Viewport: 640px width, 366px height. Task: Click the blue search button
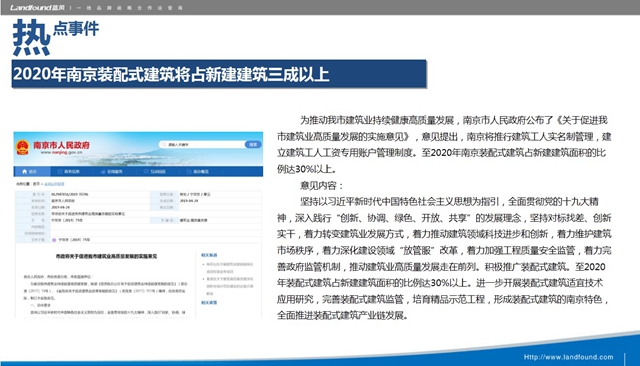[x=253, y=144]
